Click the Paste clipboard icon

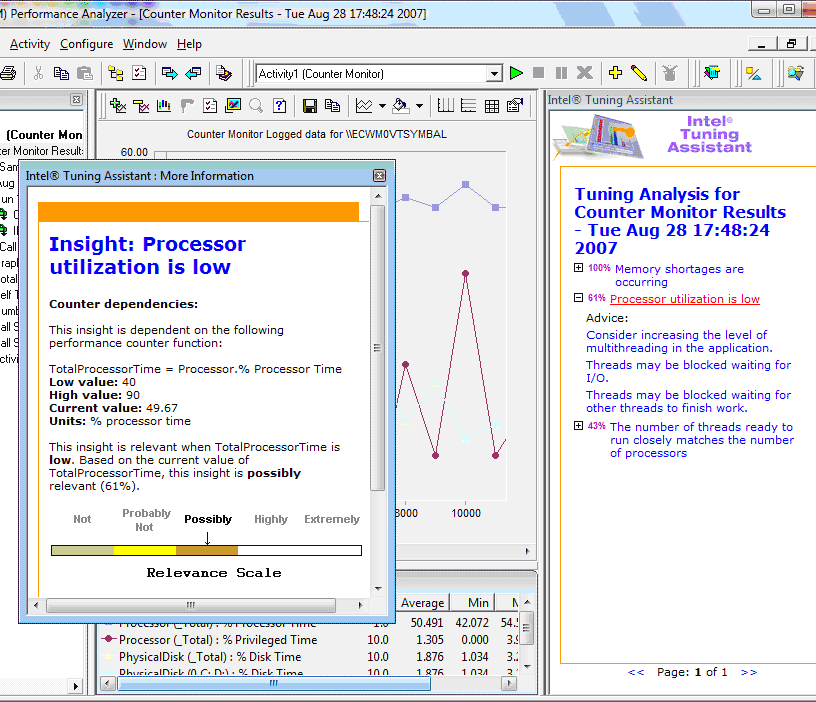coord(84,73)
